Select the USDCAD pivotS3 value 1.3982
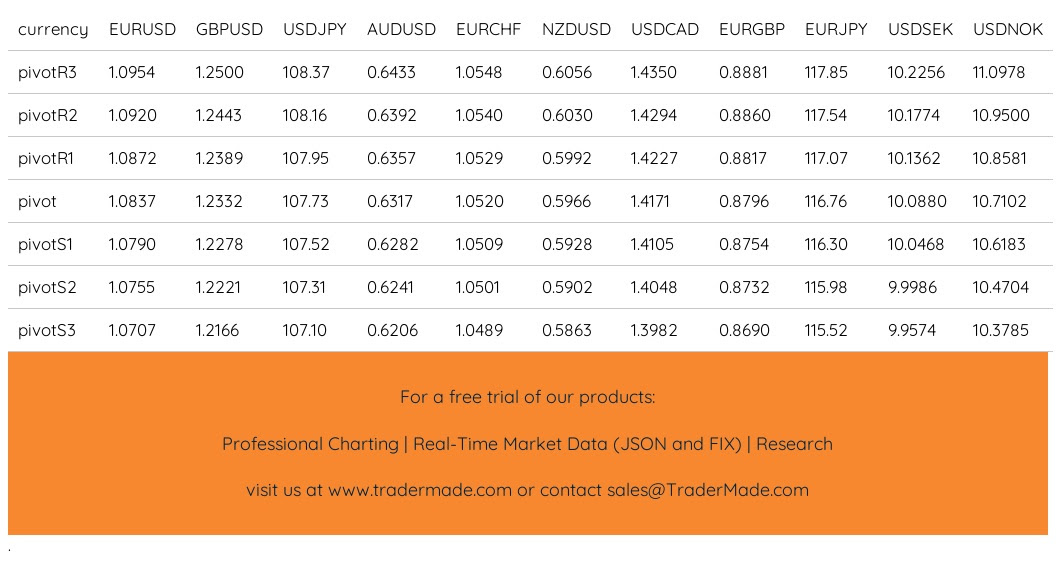 (x=653, y=331)
